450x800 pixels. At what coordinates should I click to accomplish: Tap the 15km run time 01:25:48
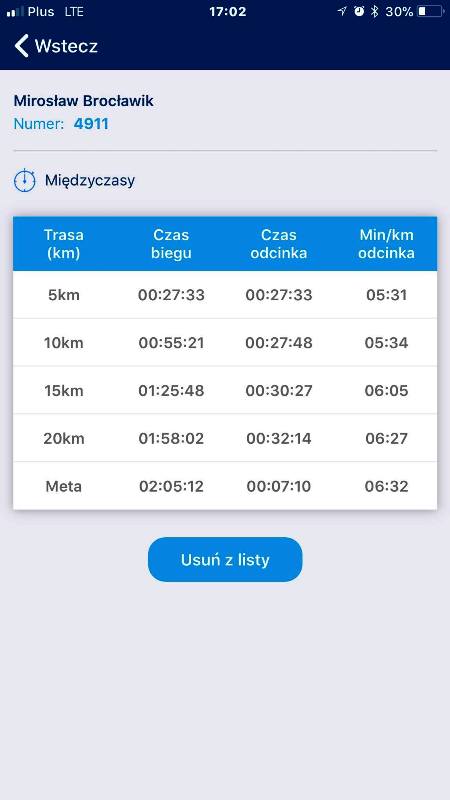point(171,391)
